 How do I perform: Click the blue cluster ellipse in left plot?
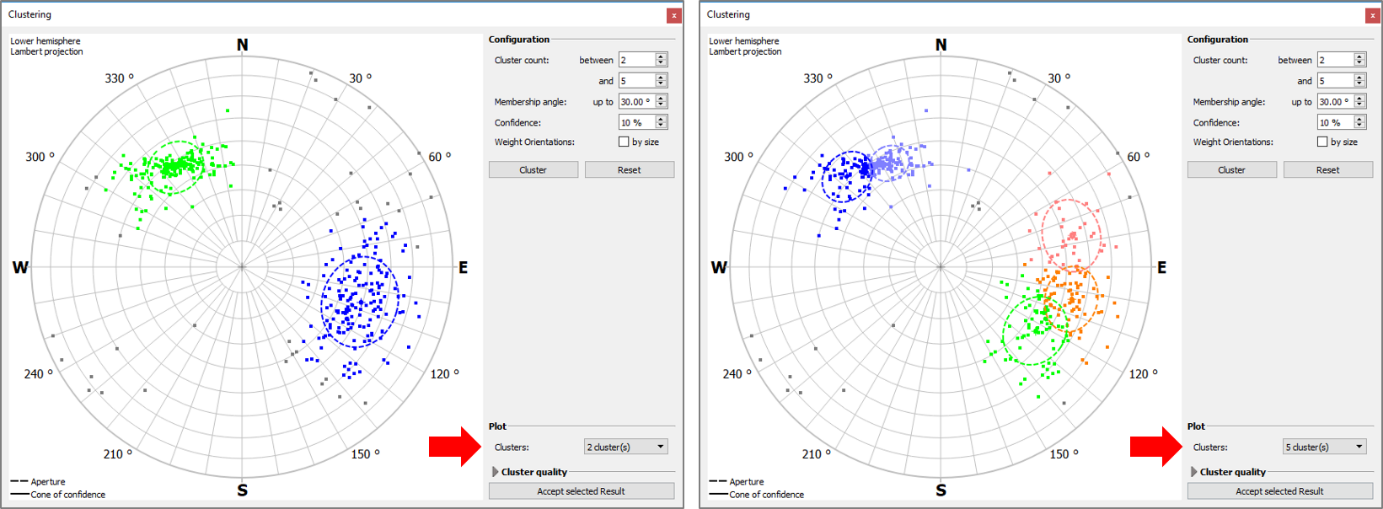tap(360, 302)
